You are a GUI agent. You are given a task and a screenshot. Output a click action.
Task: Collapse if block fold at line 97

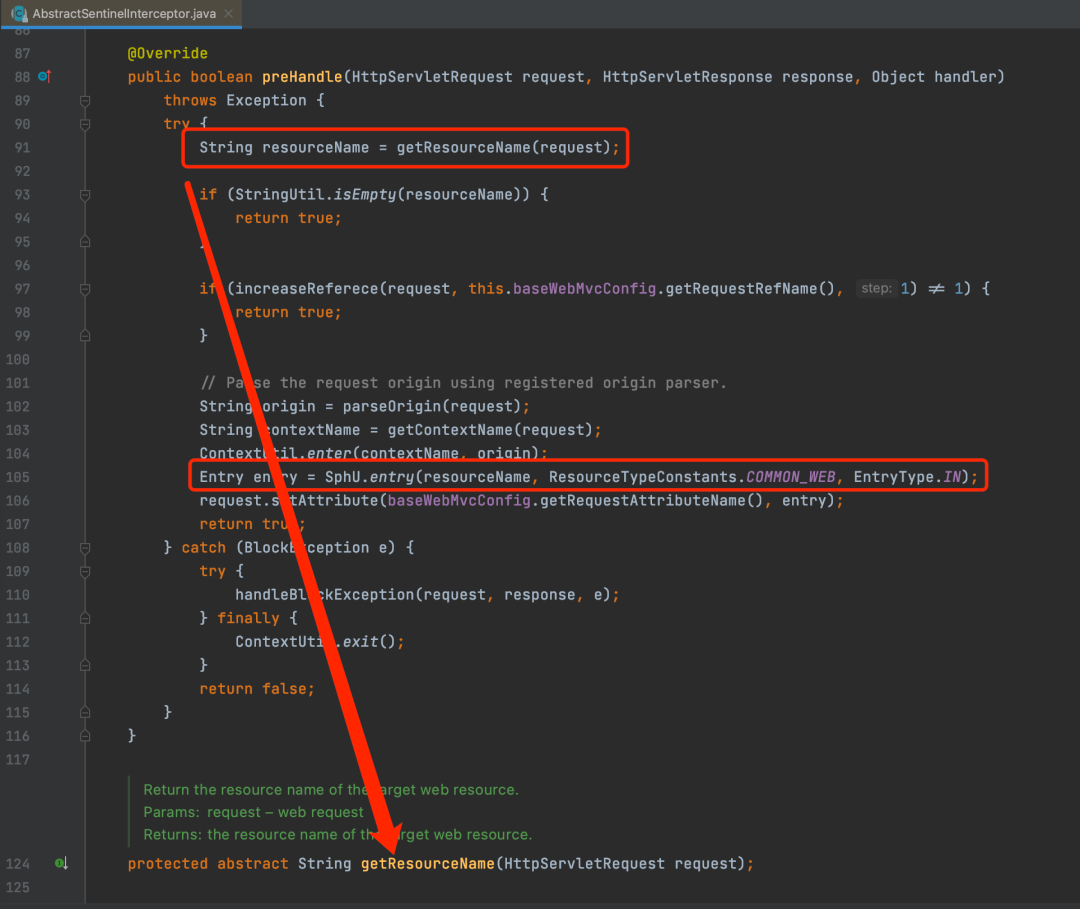(85, 290)
